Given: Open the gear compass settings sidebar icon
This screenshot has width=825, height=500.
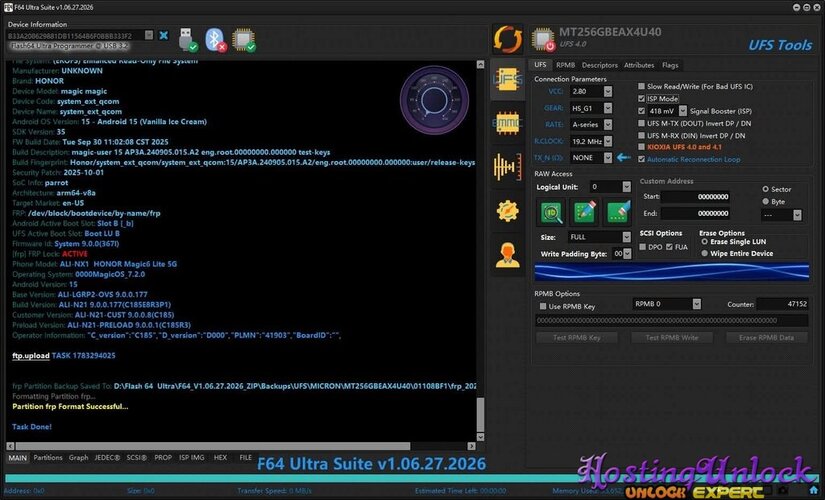Looking at the screenshot, I should [x=508, y=211].
